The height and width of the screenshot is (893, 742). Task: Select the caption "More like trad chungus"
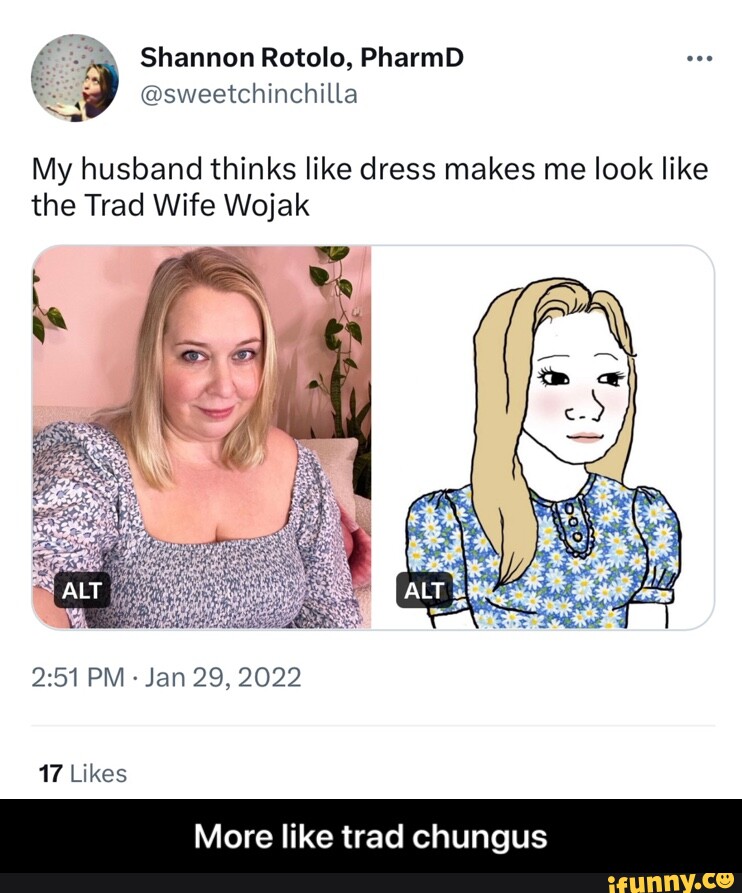(371, 837)
